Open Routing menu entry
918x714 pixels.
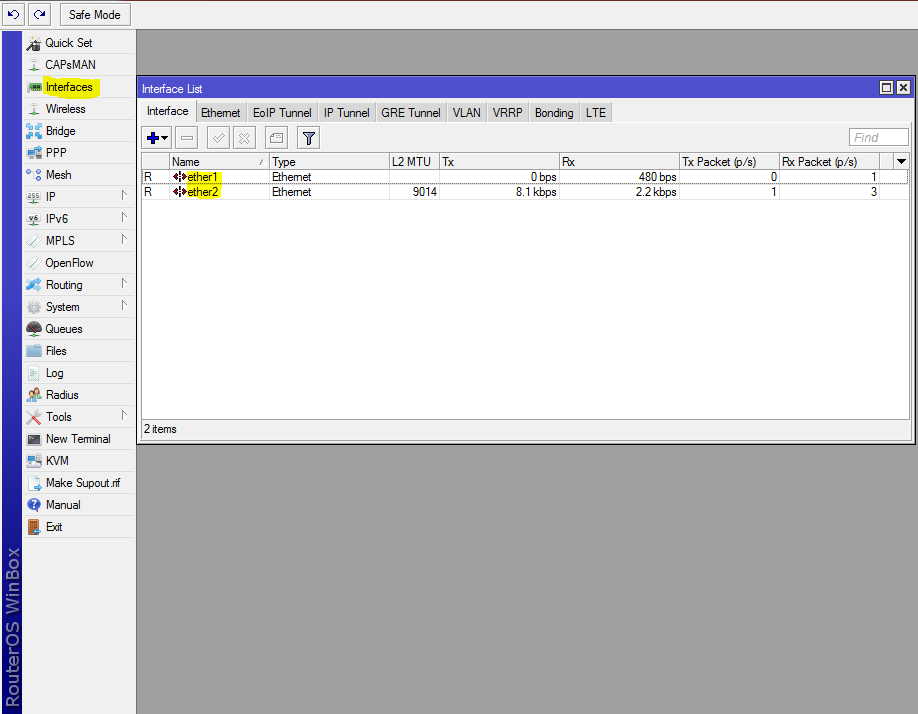[79, 285]
